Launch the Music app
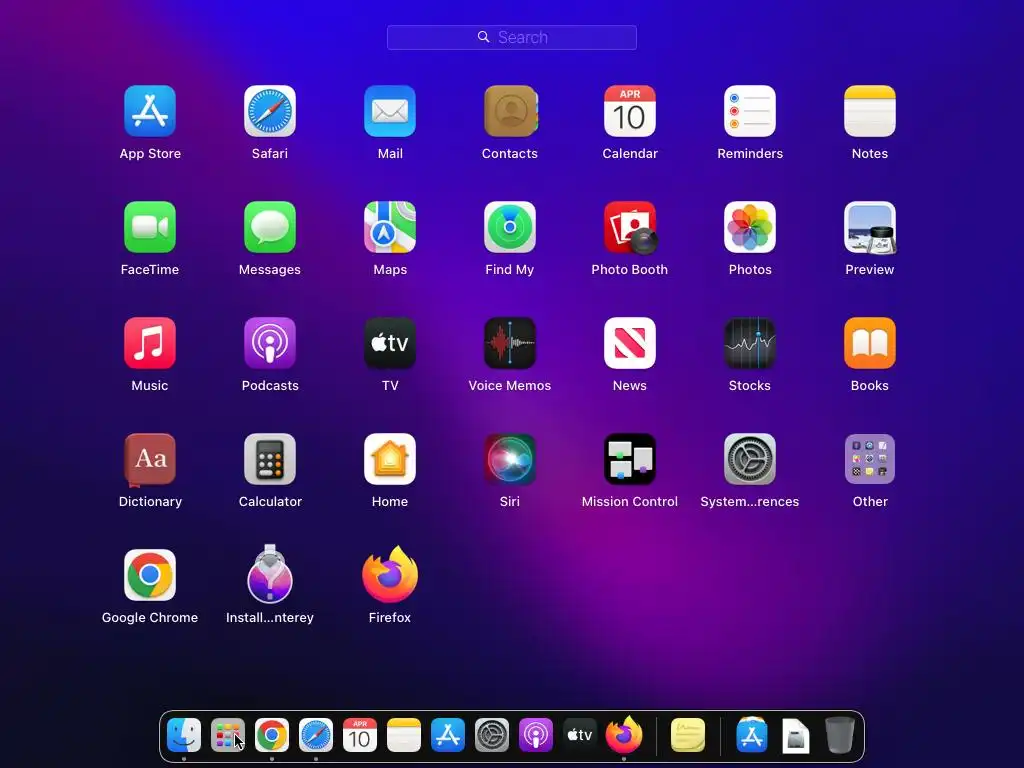Viewport: 1024px width, 768px height. 150,343
